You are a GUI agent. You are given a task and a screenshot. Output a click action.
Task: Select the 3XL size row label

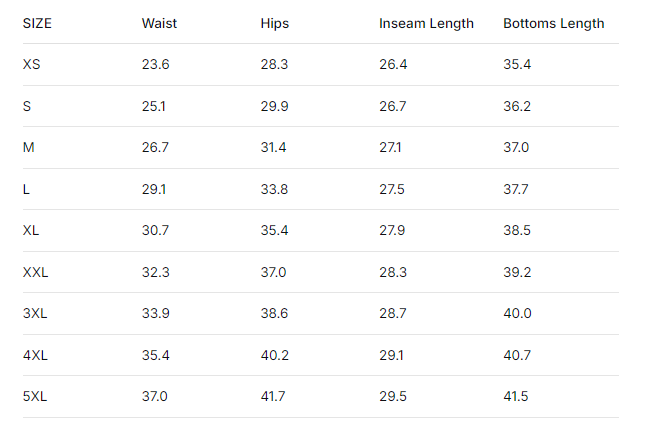tap(35, 314)
